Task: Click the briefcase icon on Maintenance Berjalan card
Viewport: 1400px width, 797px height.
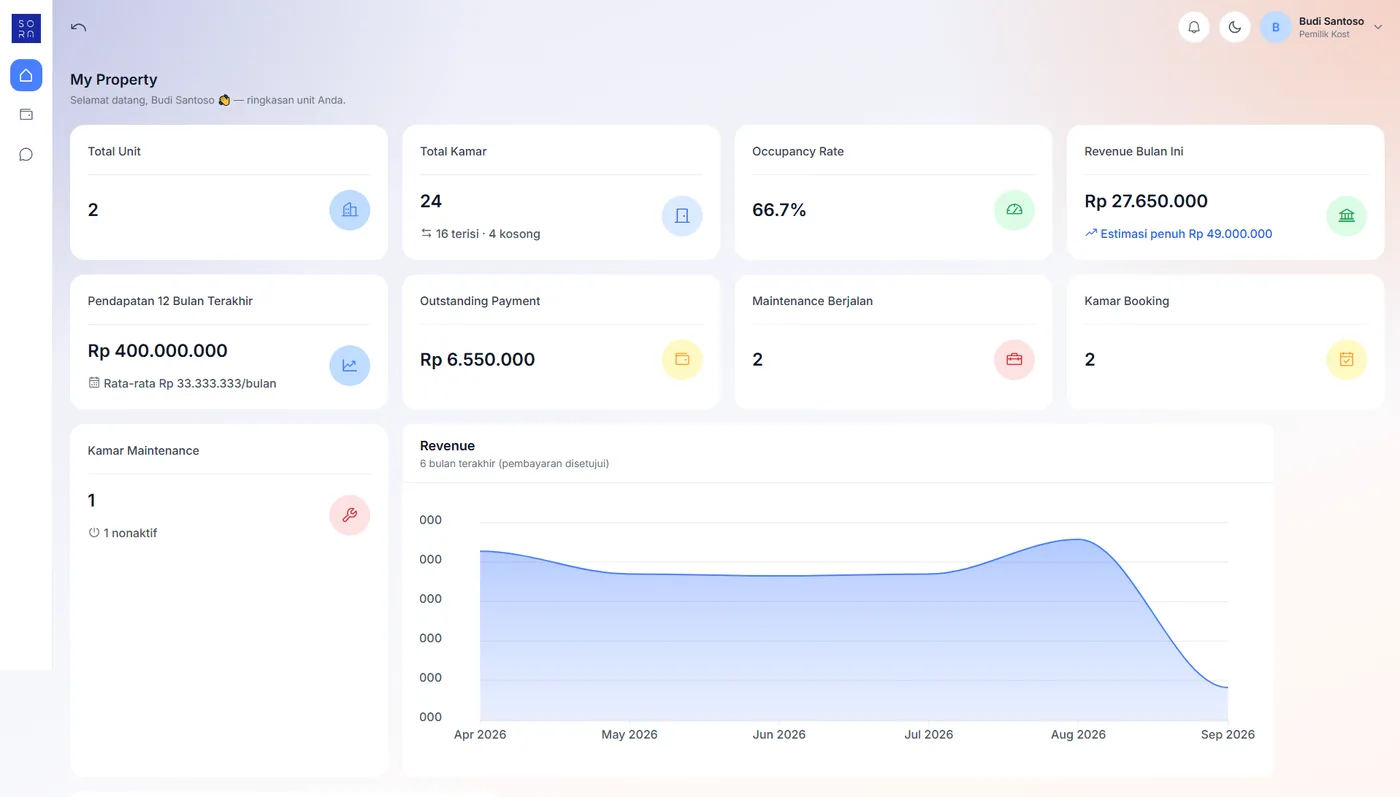Action: click(x=1014, y=360)
